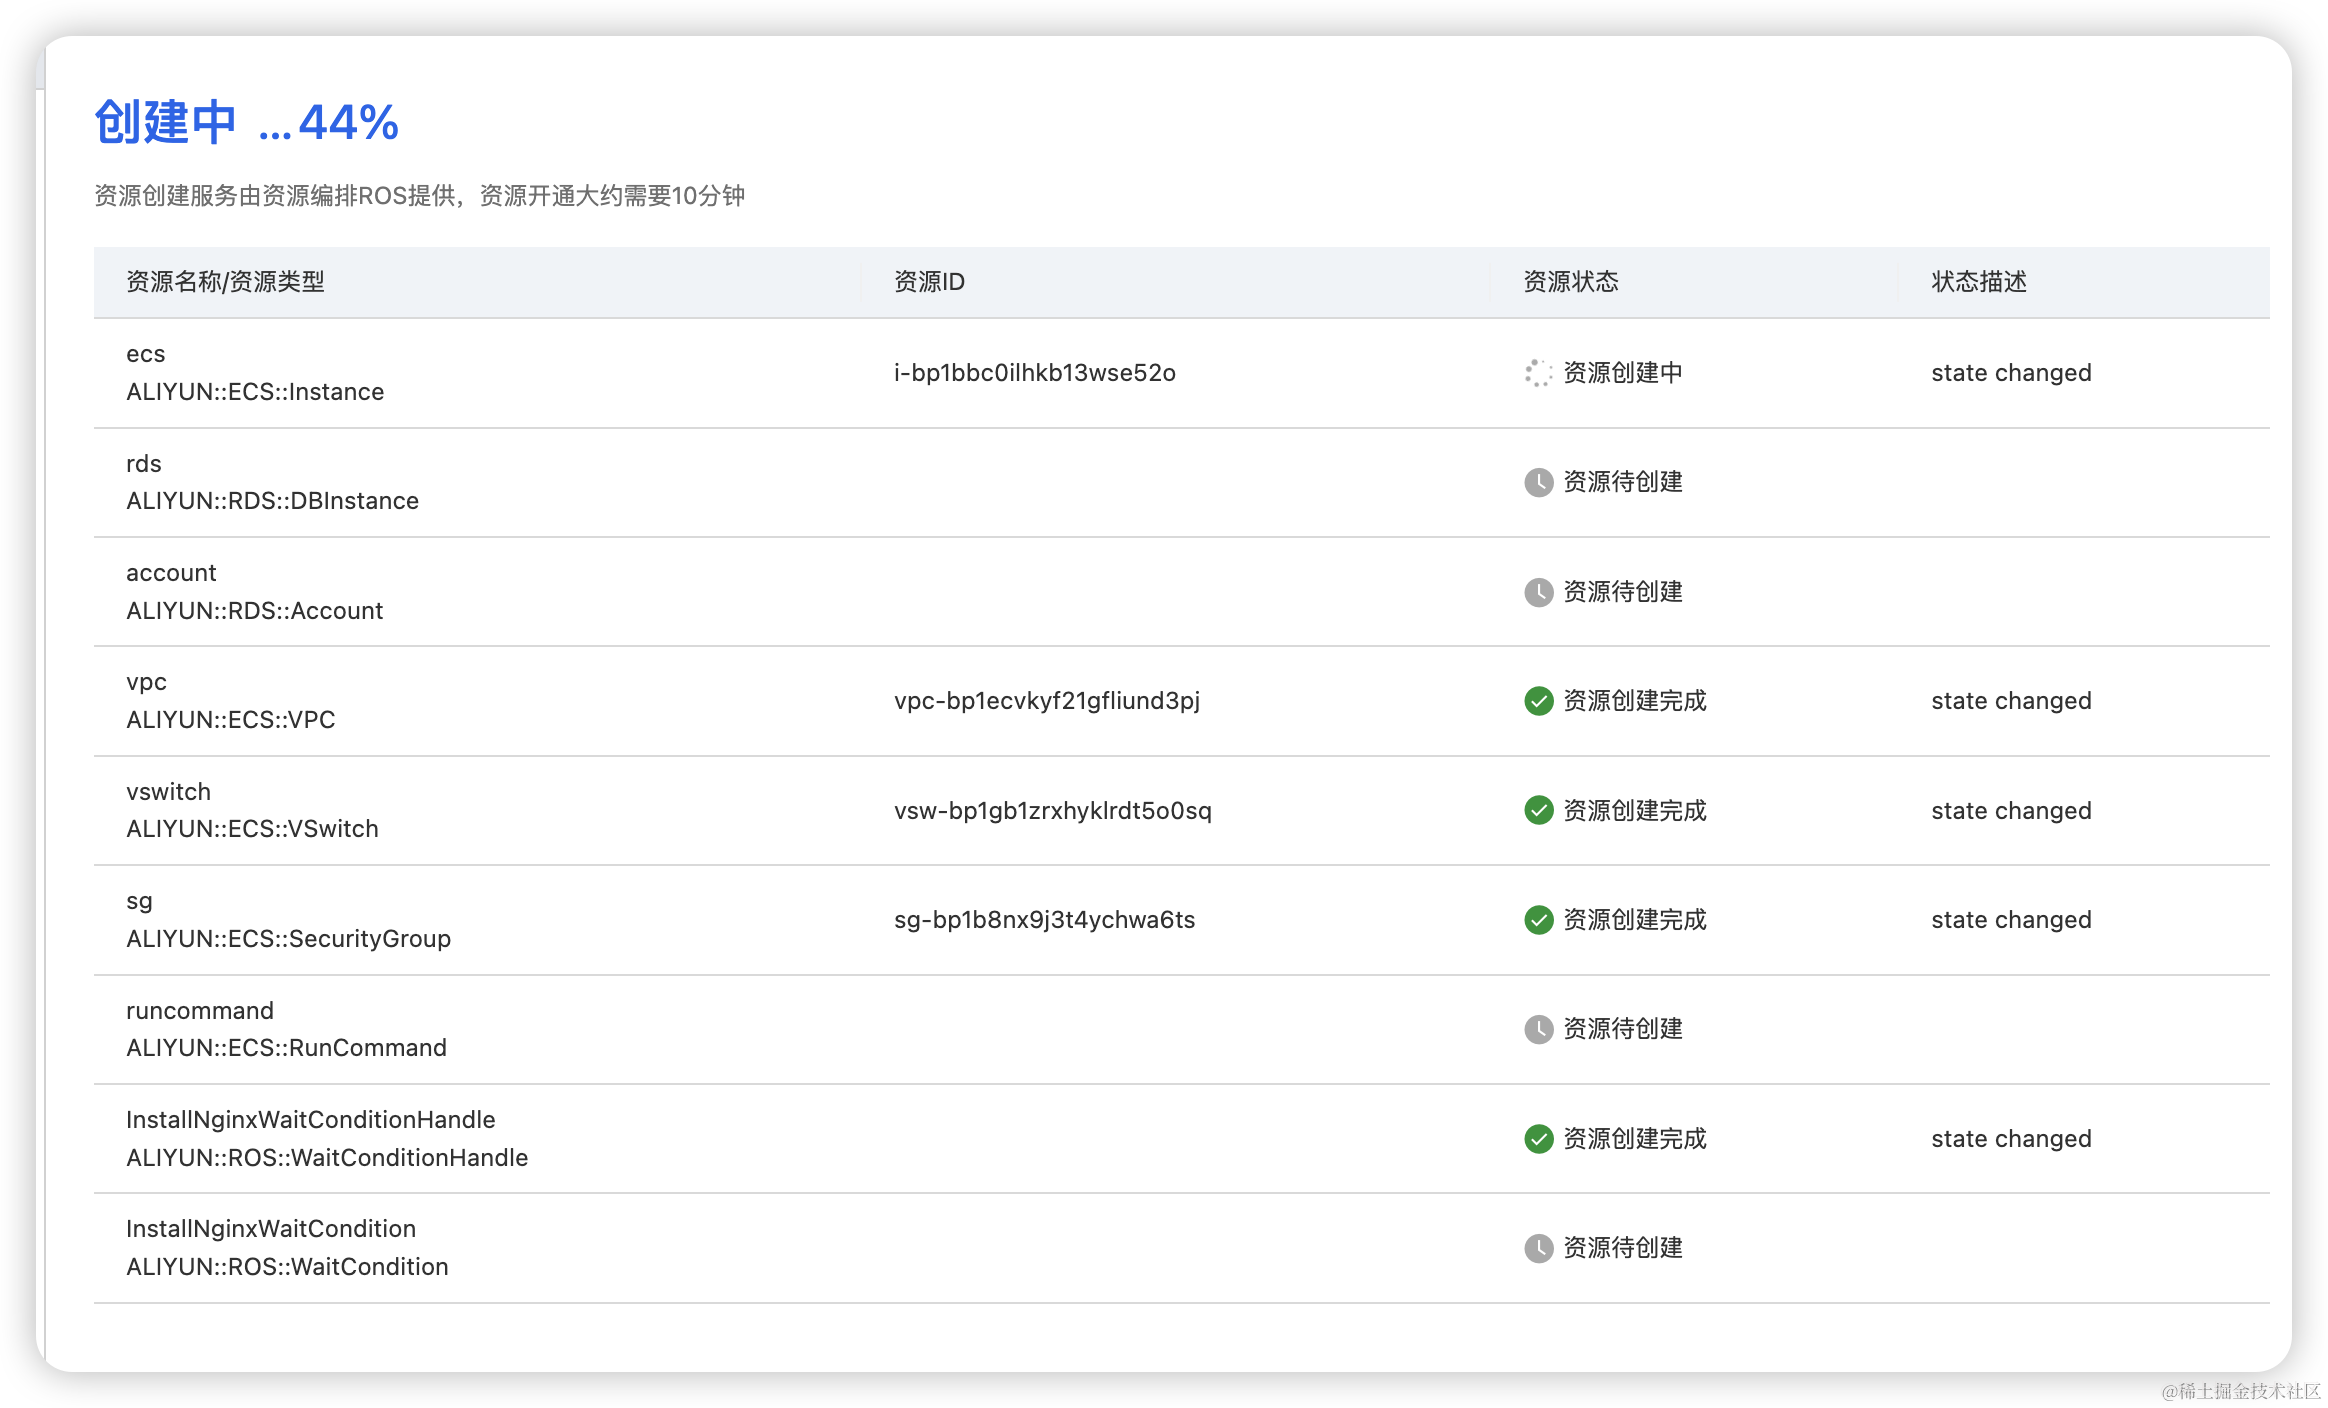The width and height of the screenshot is (2328, 1408).
Task: Click the vswitch resource name
Action: [169, 792]
